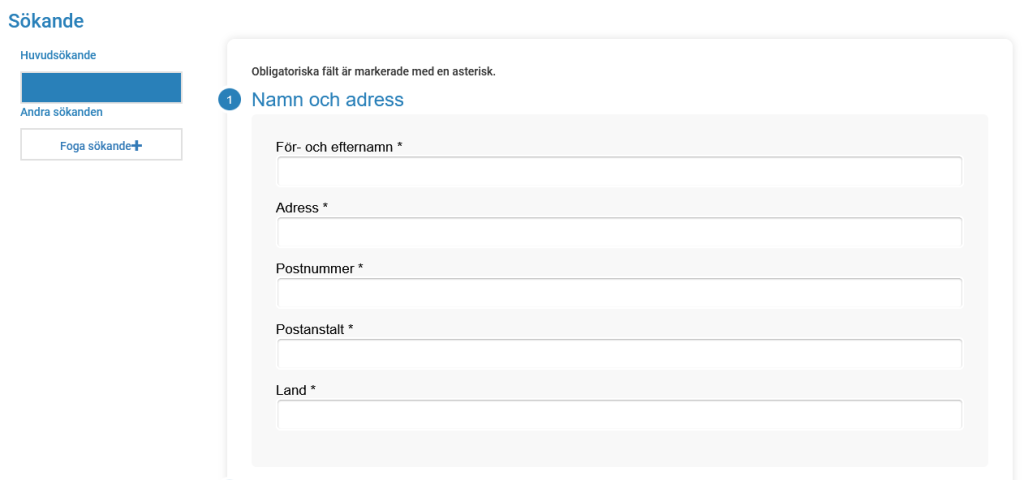Activate the Postanstalt input field

(619, 354)
